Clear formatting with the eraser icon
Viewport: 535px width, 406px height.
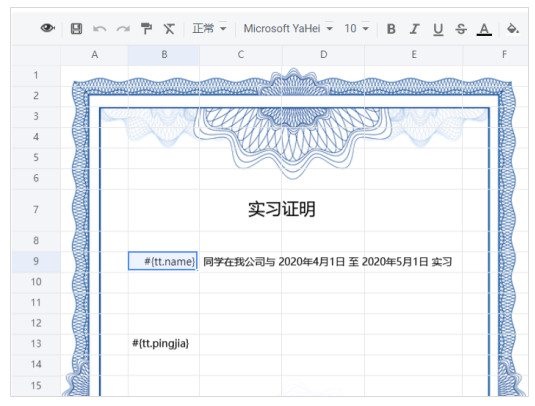tap(169, 29)
